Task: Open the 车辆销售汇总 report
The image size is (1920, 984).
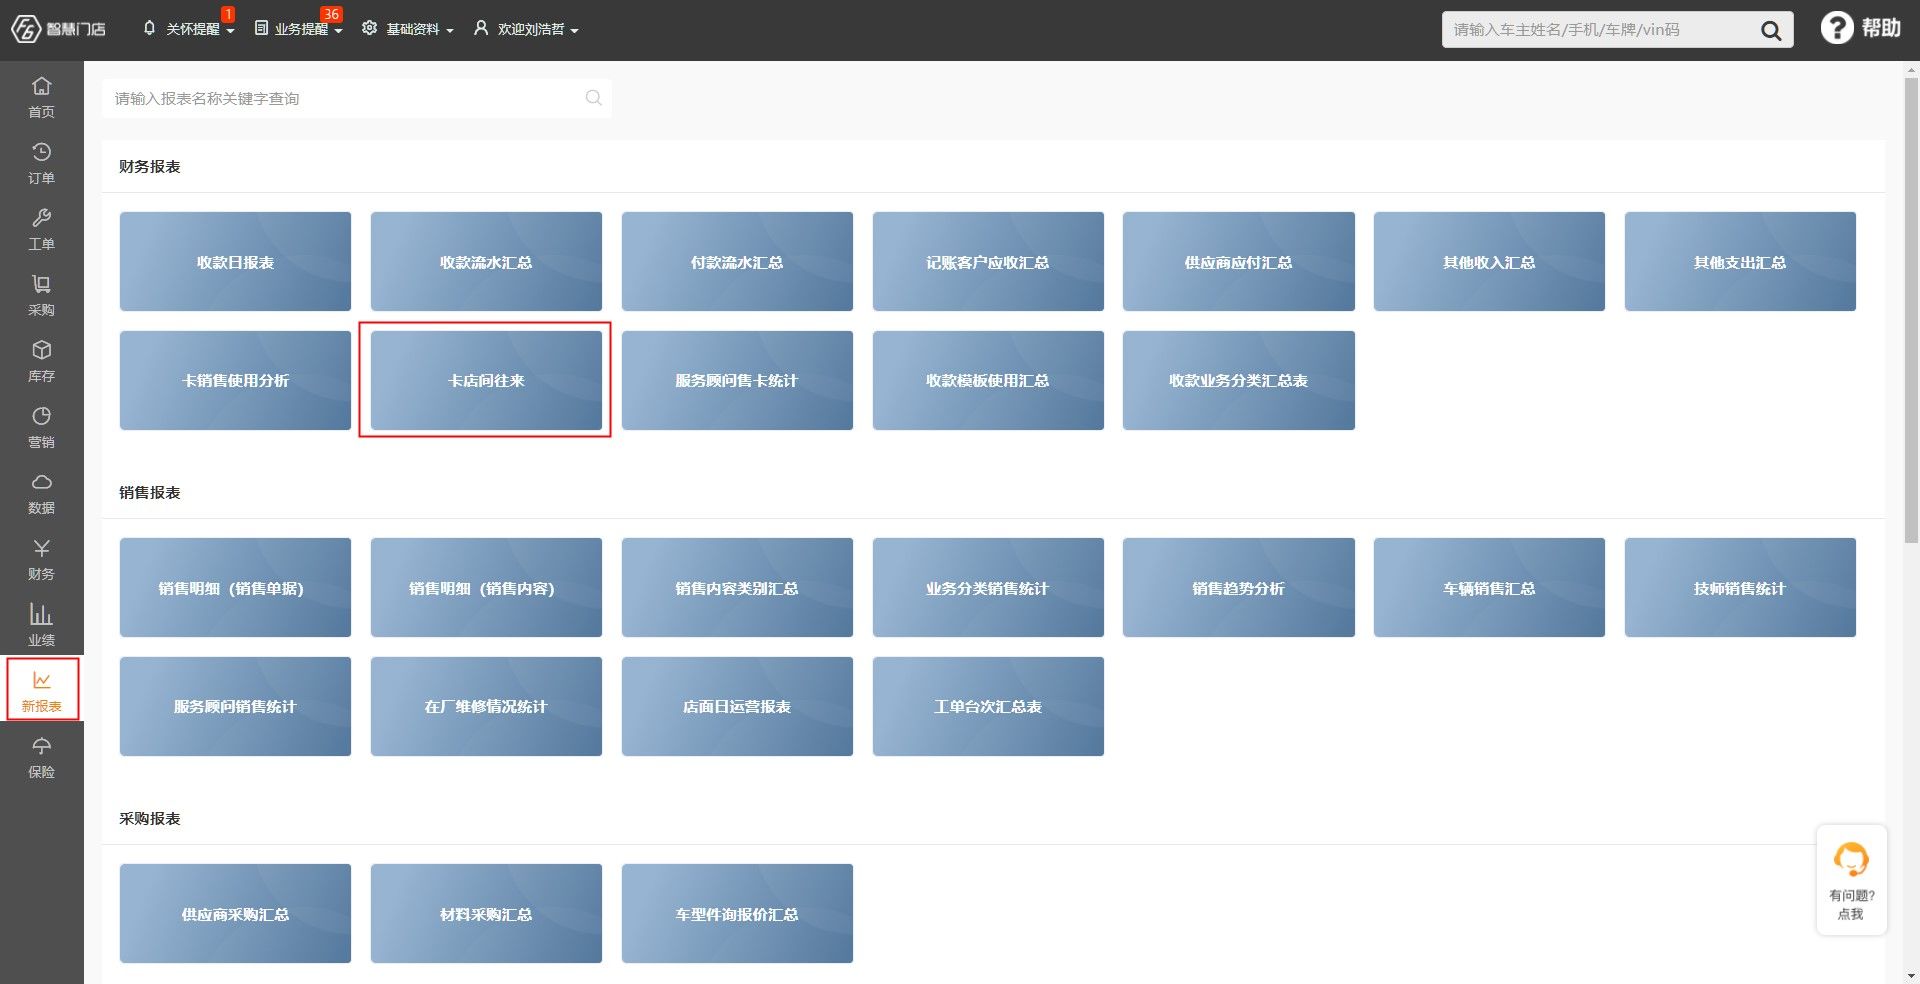Action: coord(1489,587)
